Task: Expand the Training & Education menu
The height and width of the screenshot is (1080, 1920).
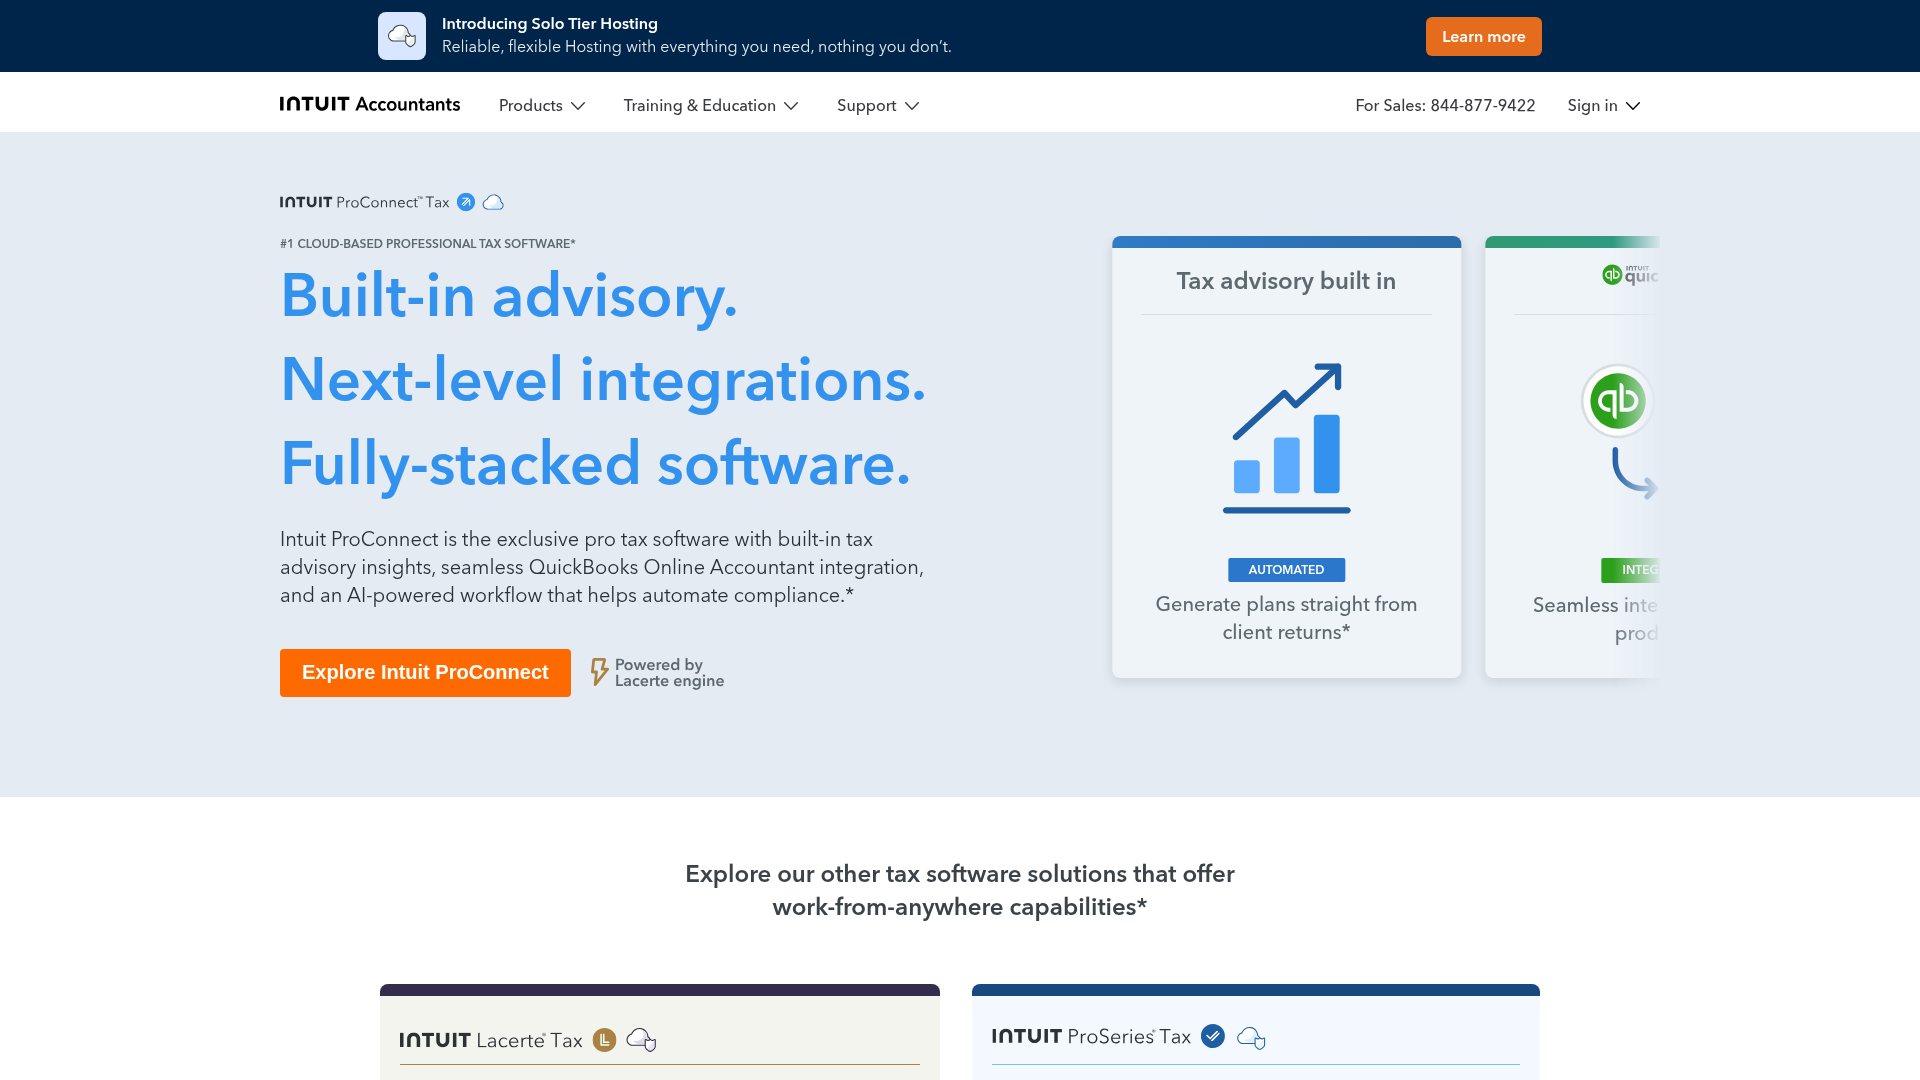Action: [710, 105]
